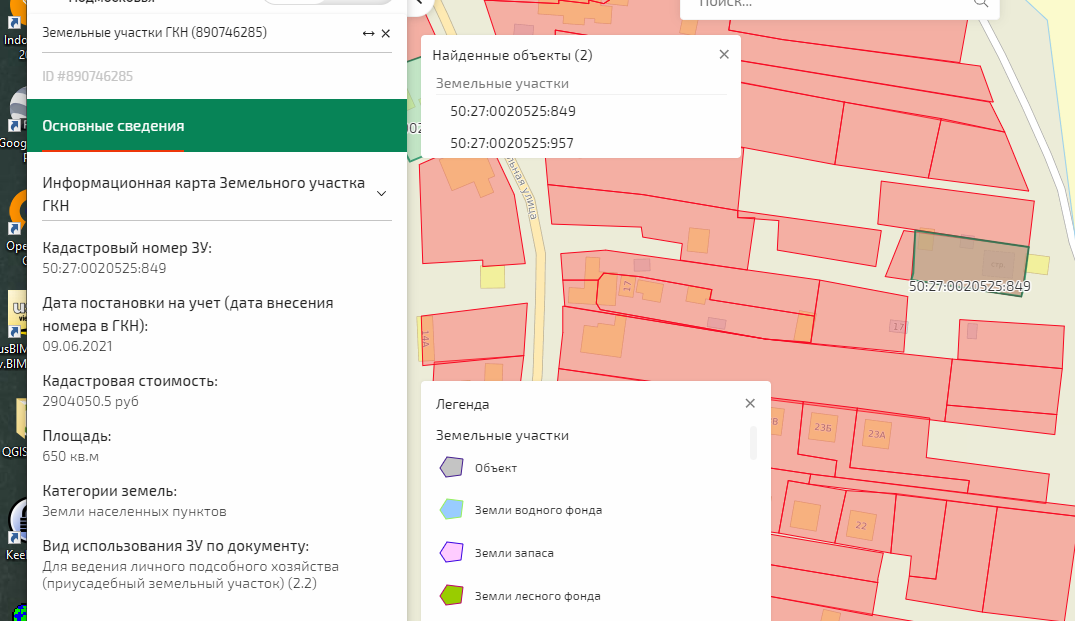Click the expand-width arrows icon in info panel
Image resolution: width=1075 pixels, height=621 pixels.
368,34
